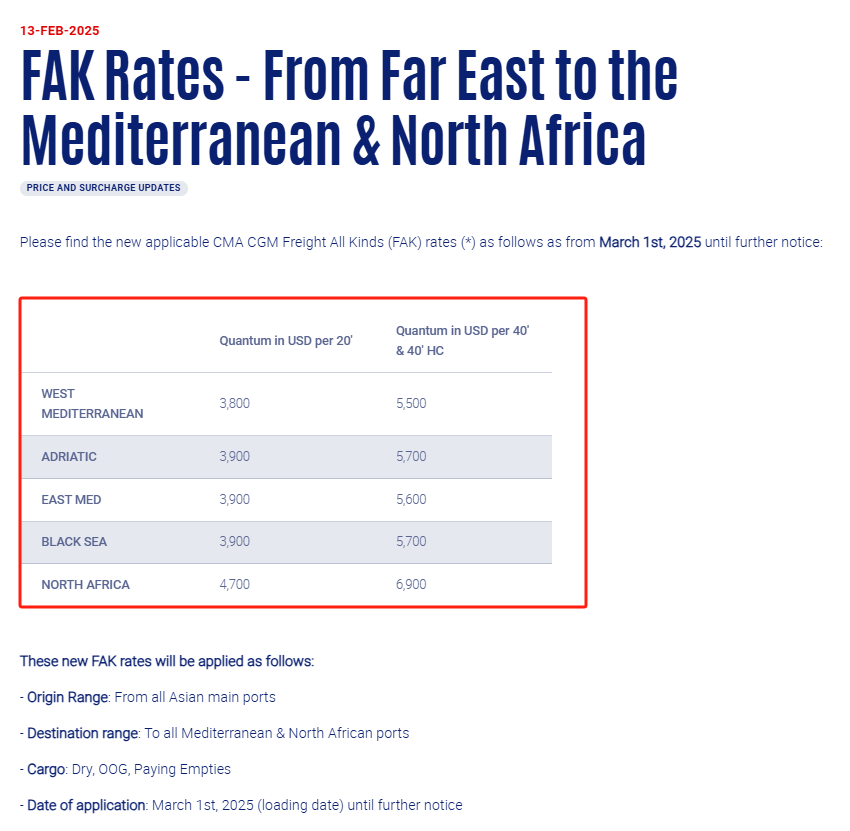Click the 3,800 West Mediterranean 20' rate
Viewport: 850px width, 831px height.
[234, 403]
